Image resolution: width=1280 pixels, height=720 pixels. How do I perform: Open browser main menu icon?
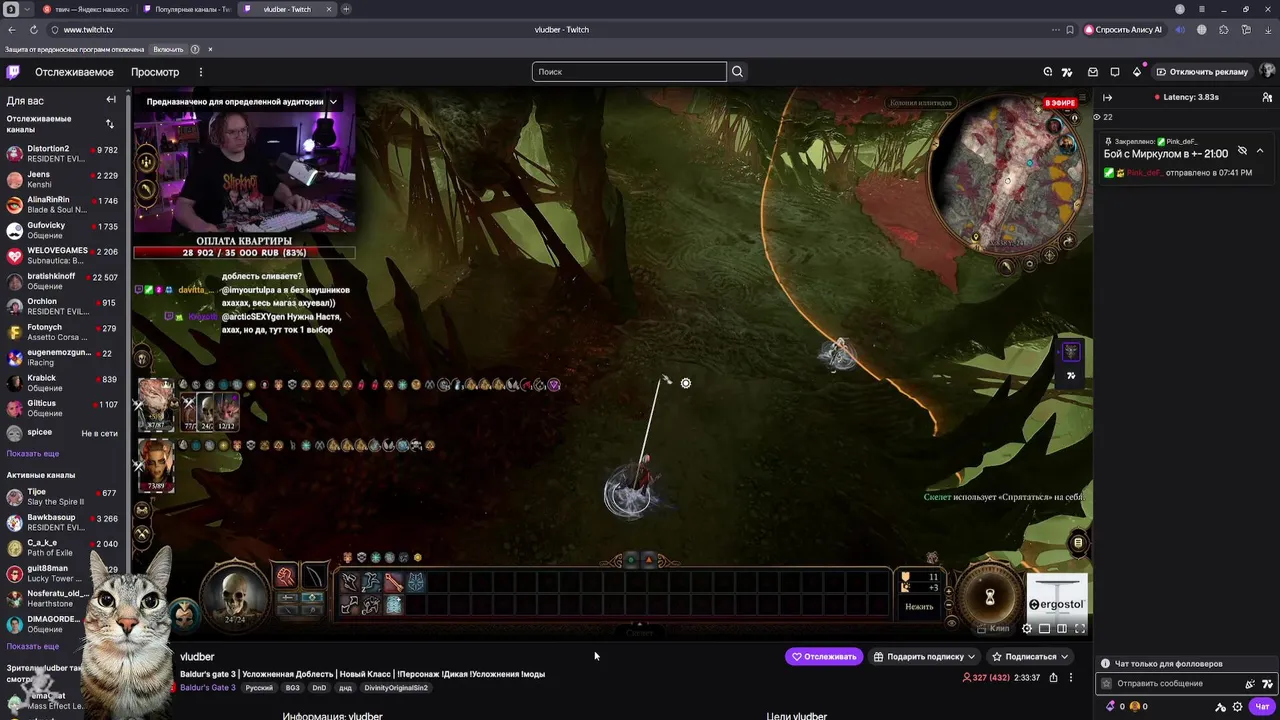1203,9
